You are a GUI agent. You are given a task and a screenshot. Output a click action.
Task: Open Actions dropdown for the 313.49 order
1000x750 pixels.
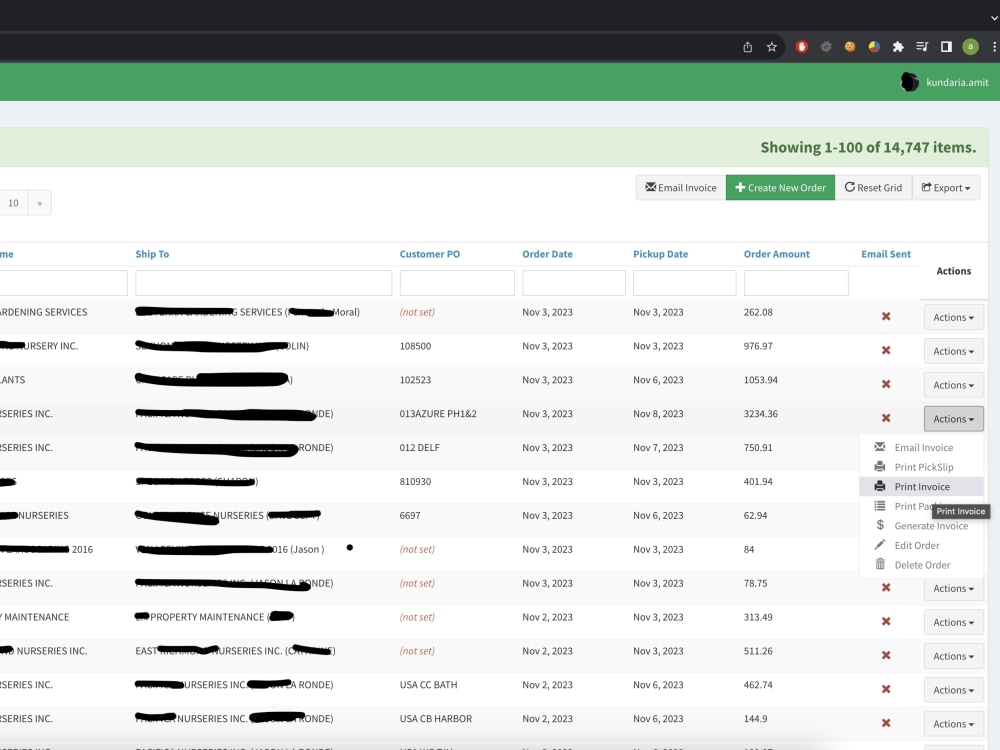(953, 622)
